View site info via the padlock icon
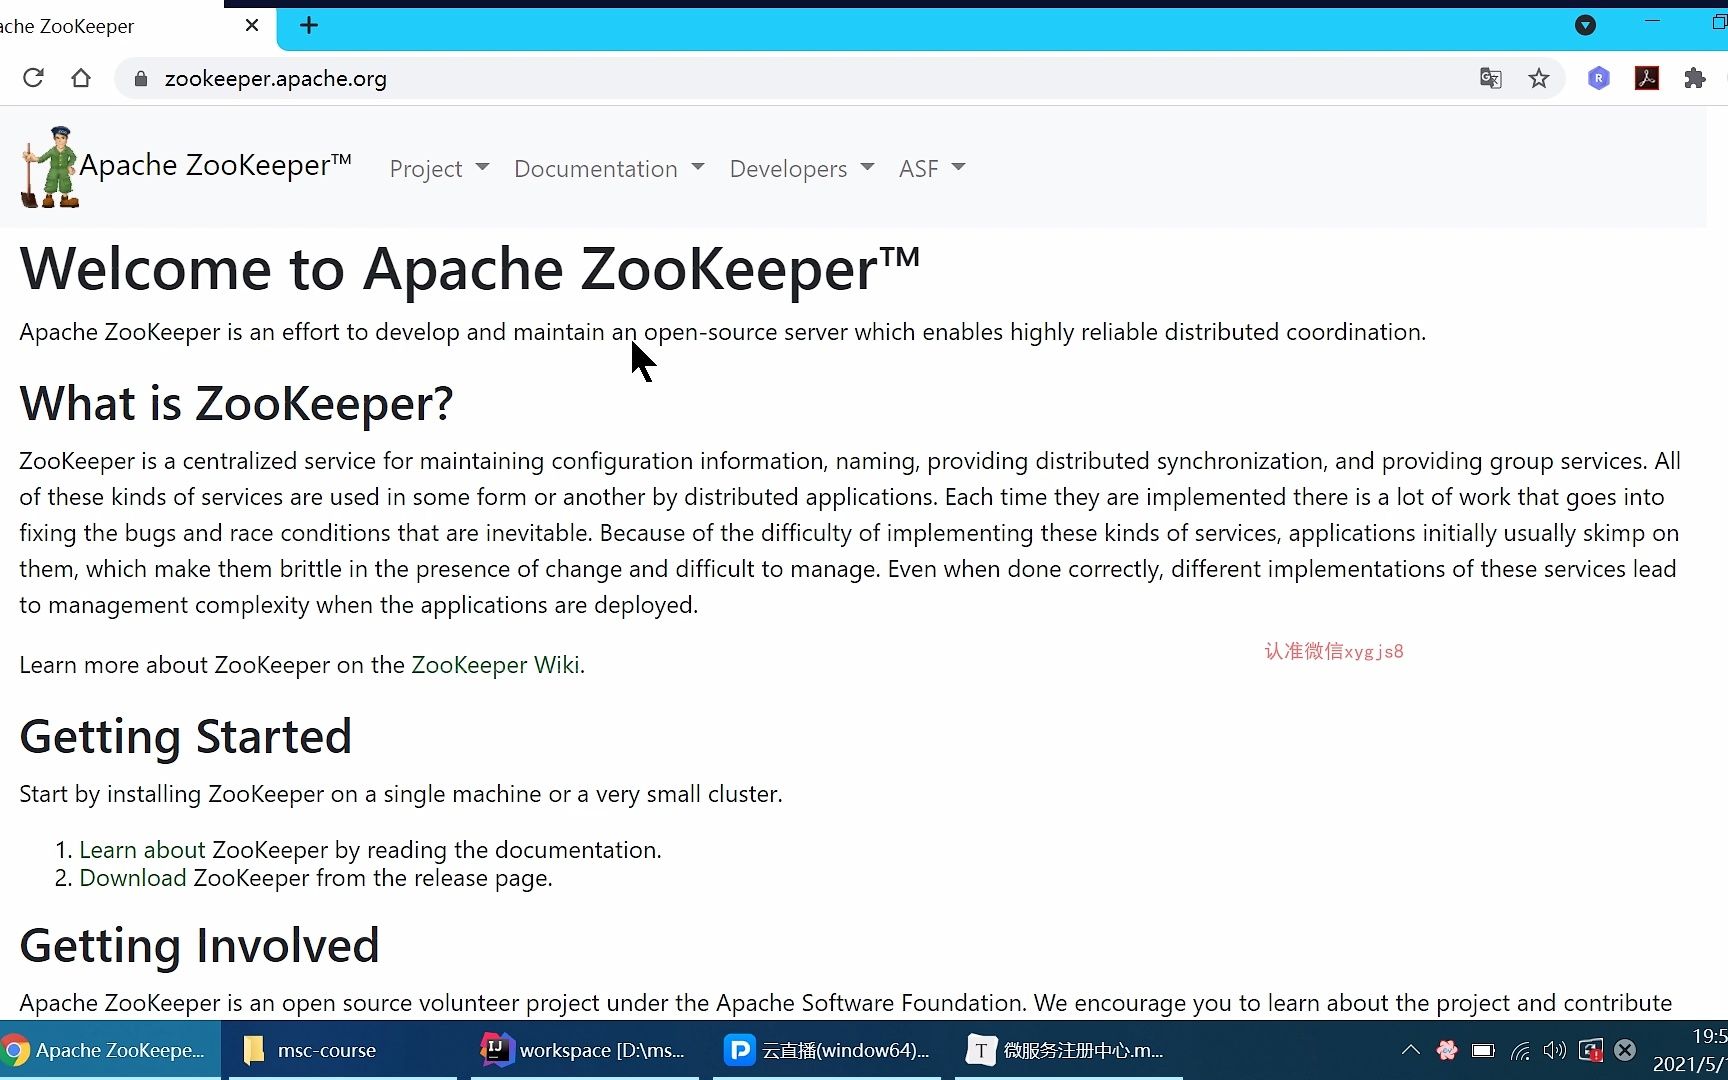Viewport: 1728px width, 1080px height. [x=141, y=79]
